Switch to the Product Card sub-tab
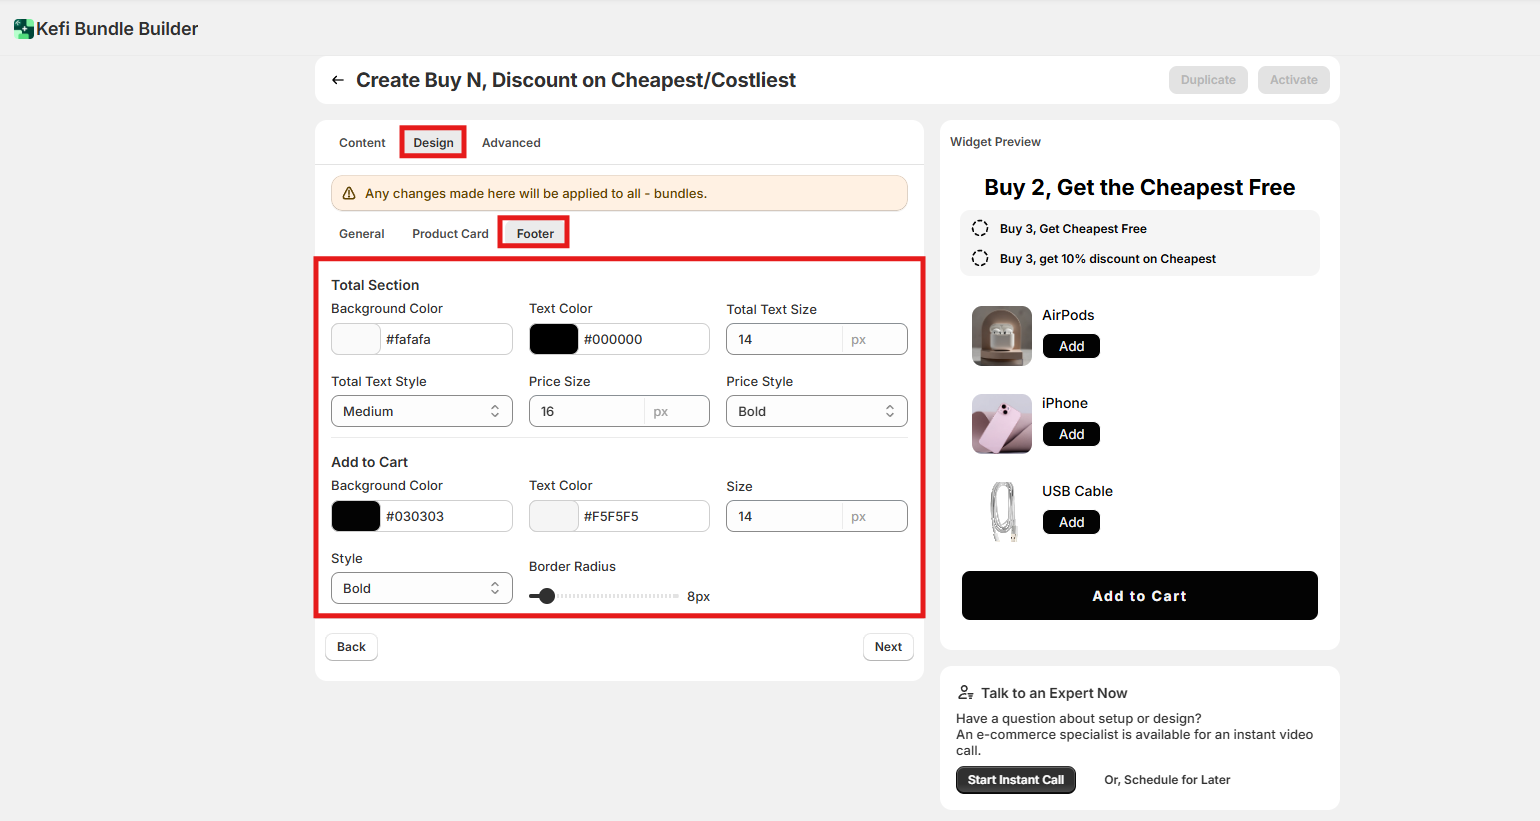The width and height of the screenshot is (1540, 821). 450,234
